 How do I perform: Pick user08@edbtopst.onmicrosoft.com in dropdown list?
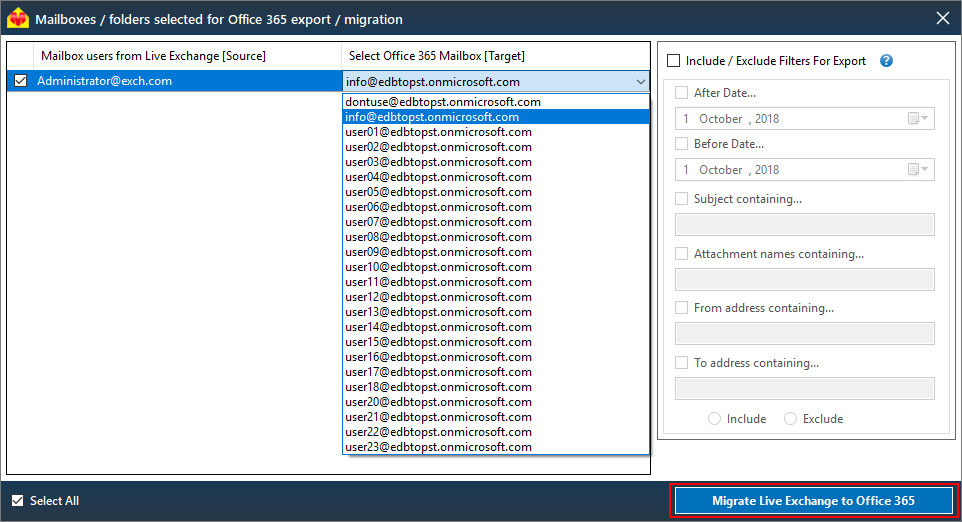tap(496, 237)
